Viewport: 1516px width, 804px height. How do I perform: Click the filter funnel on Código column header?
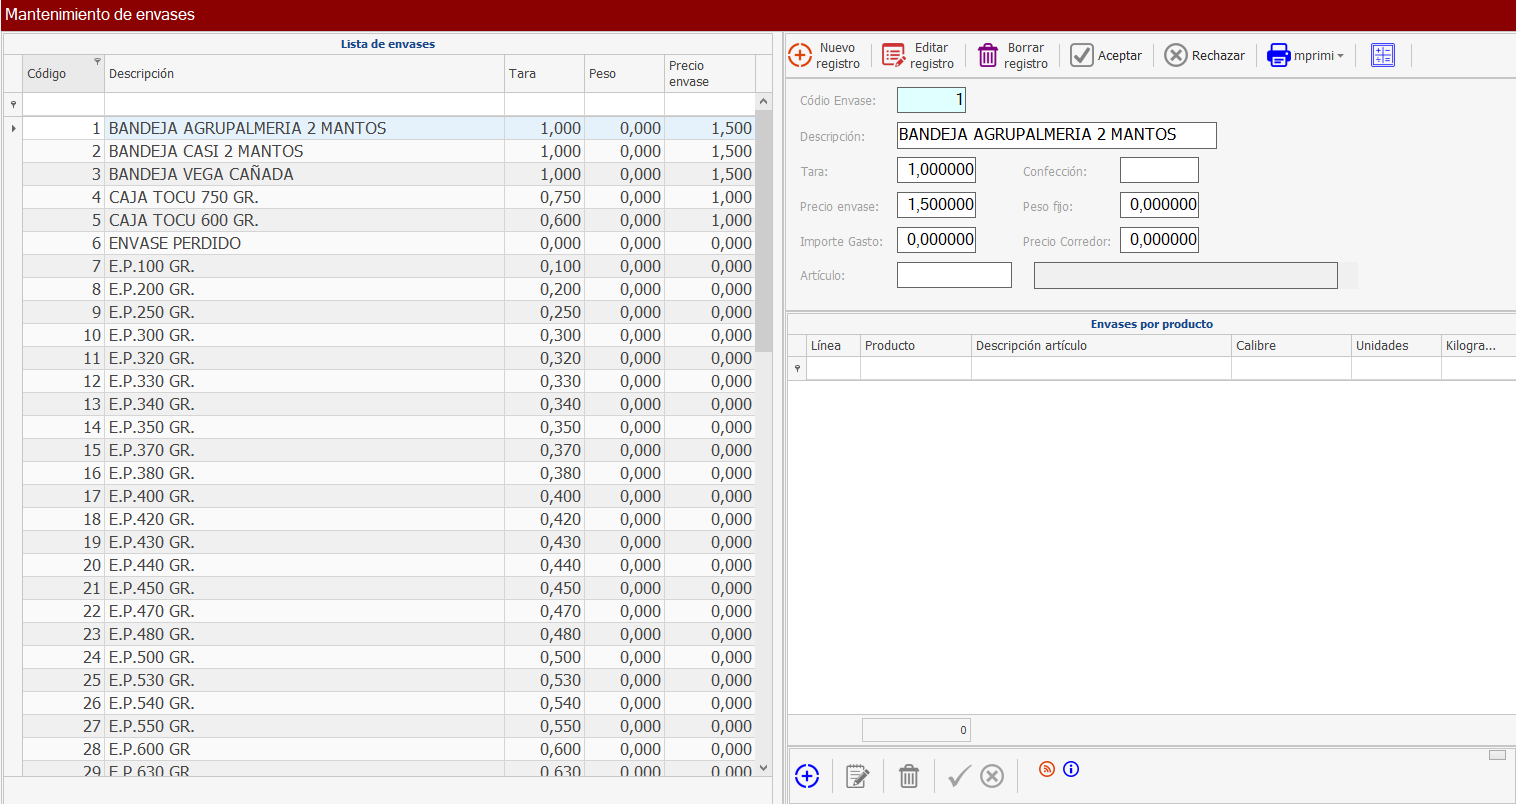tap(97, 62)
